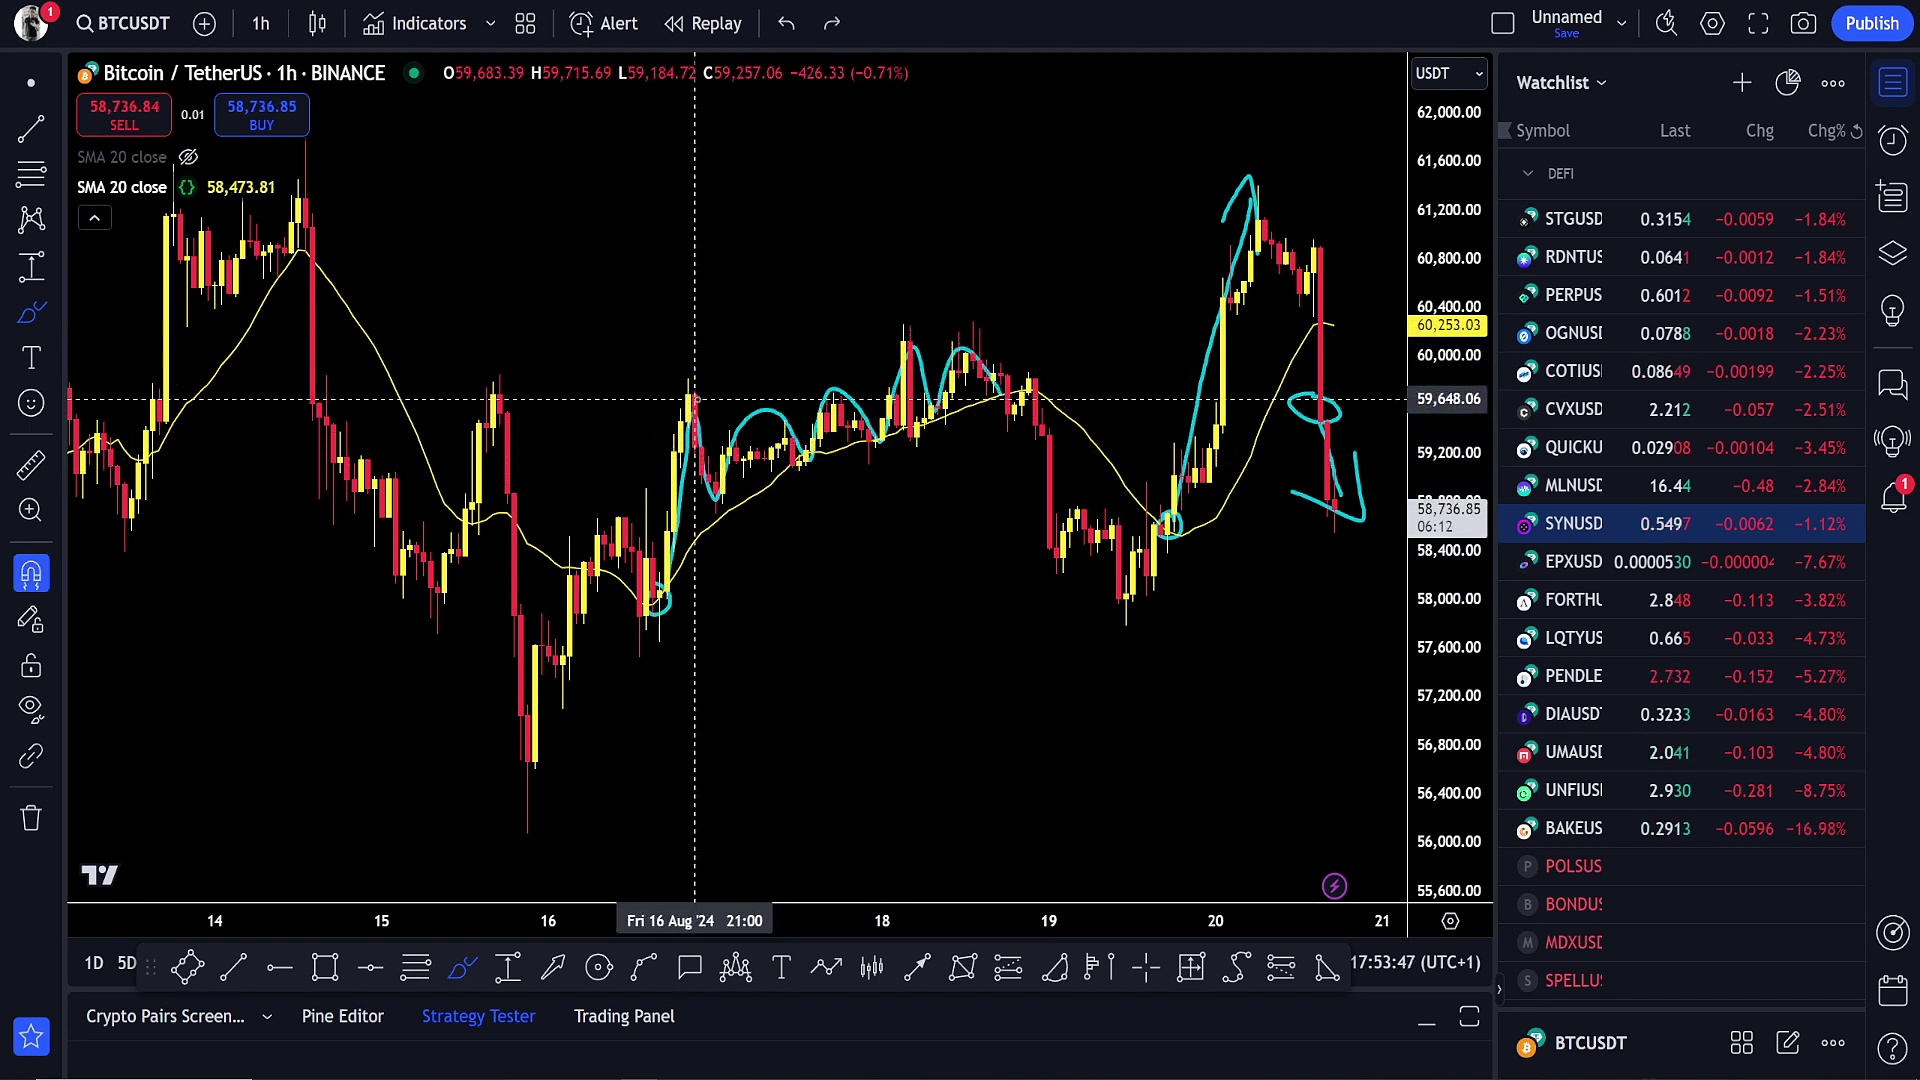Open the 1h timeframe dropdown

pyautogui.click(x=261, y=23)
